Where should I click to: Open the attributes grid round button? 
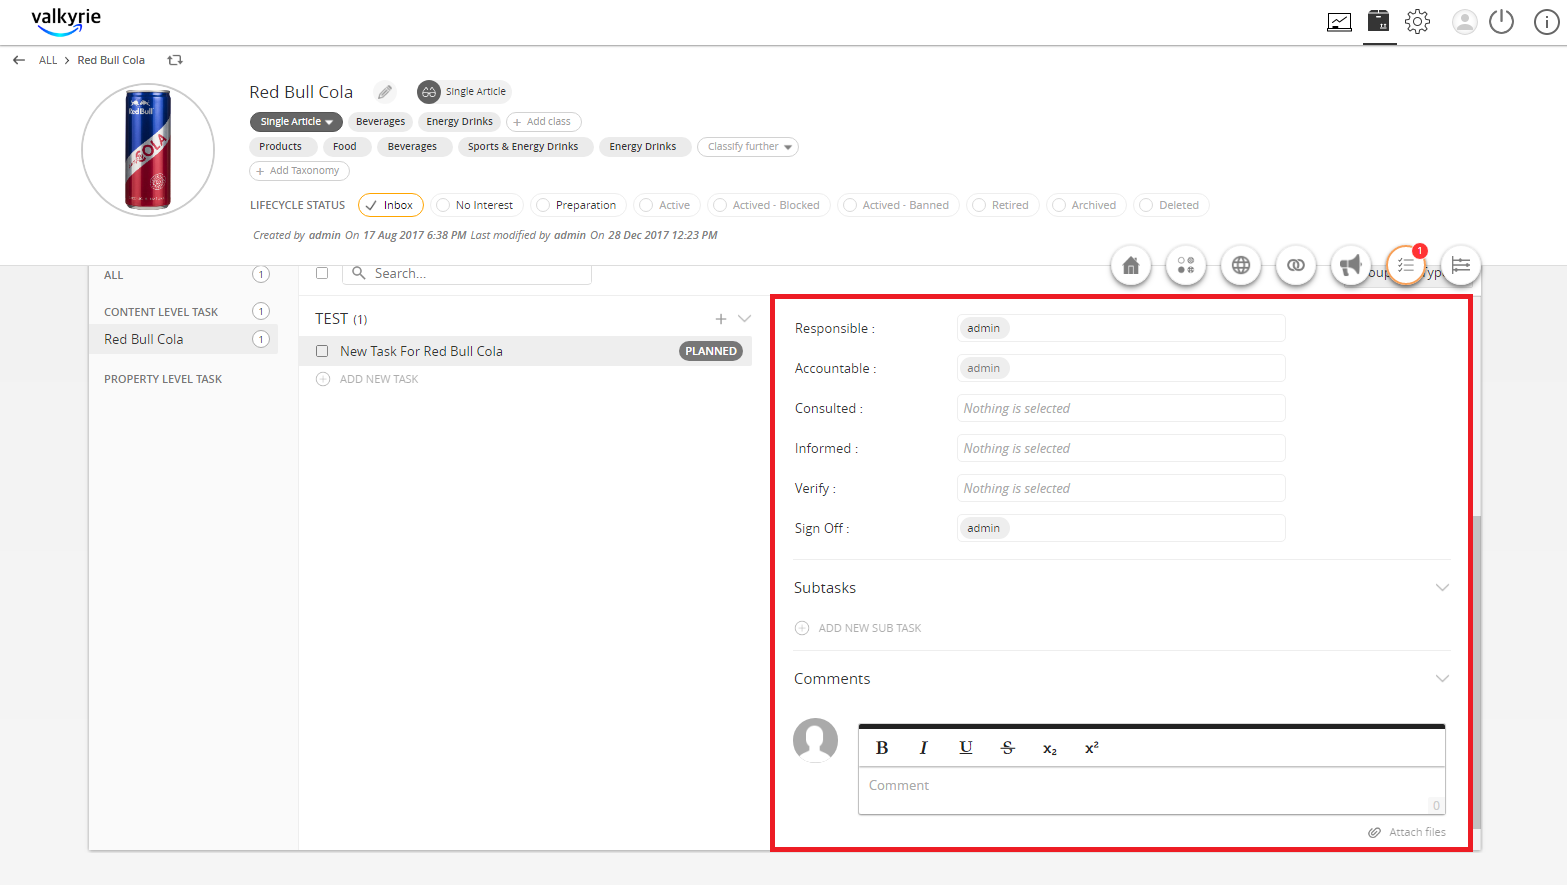(x=1186, y=265)
